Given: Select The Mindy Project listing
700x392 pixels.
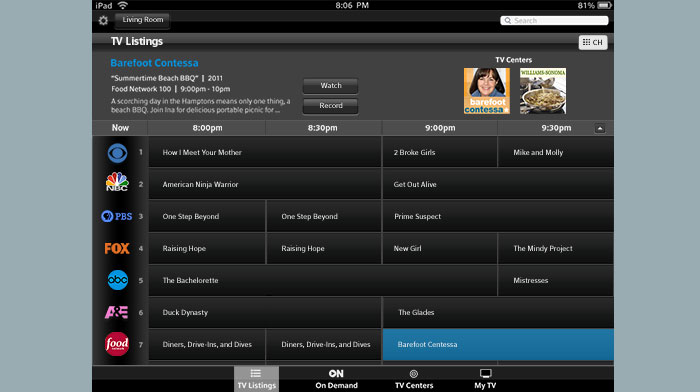Looking at the screenshot, I should coord(556,248).
